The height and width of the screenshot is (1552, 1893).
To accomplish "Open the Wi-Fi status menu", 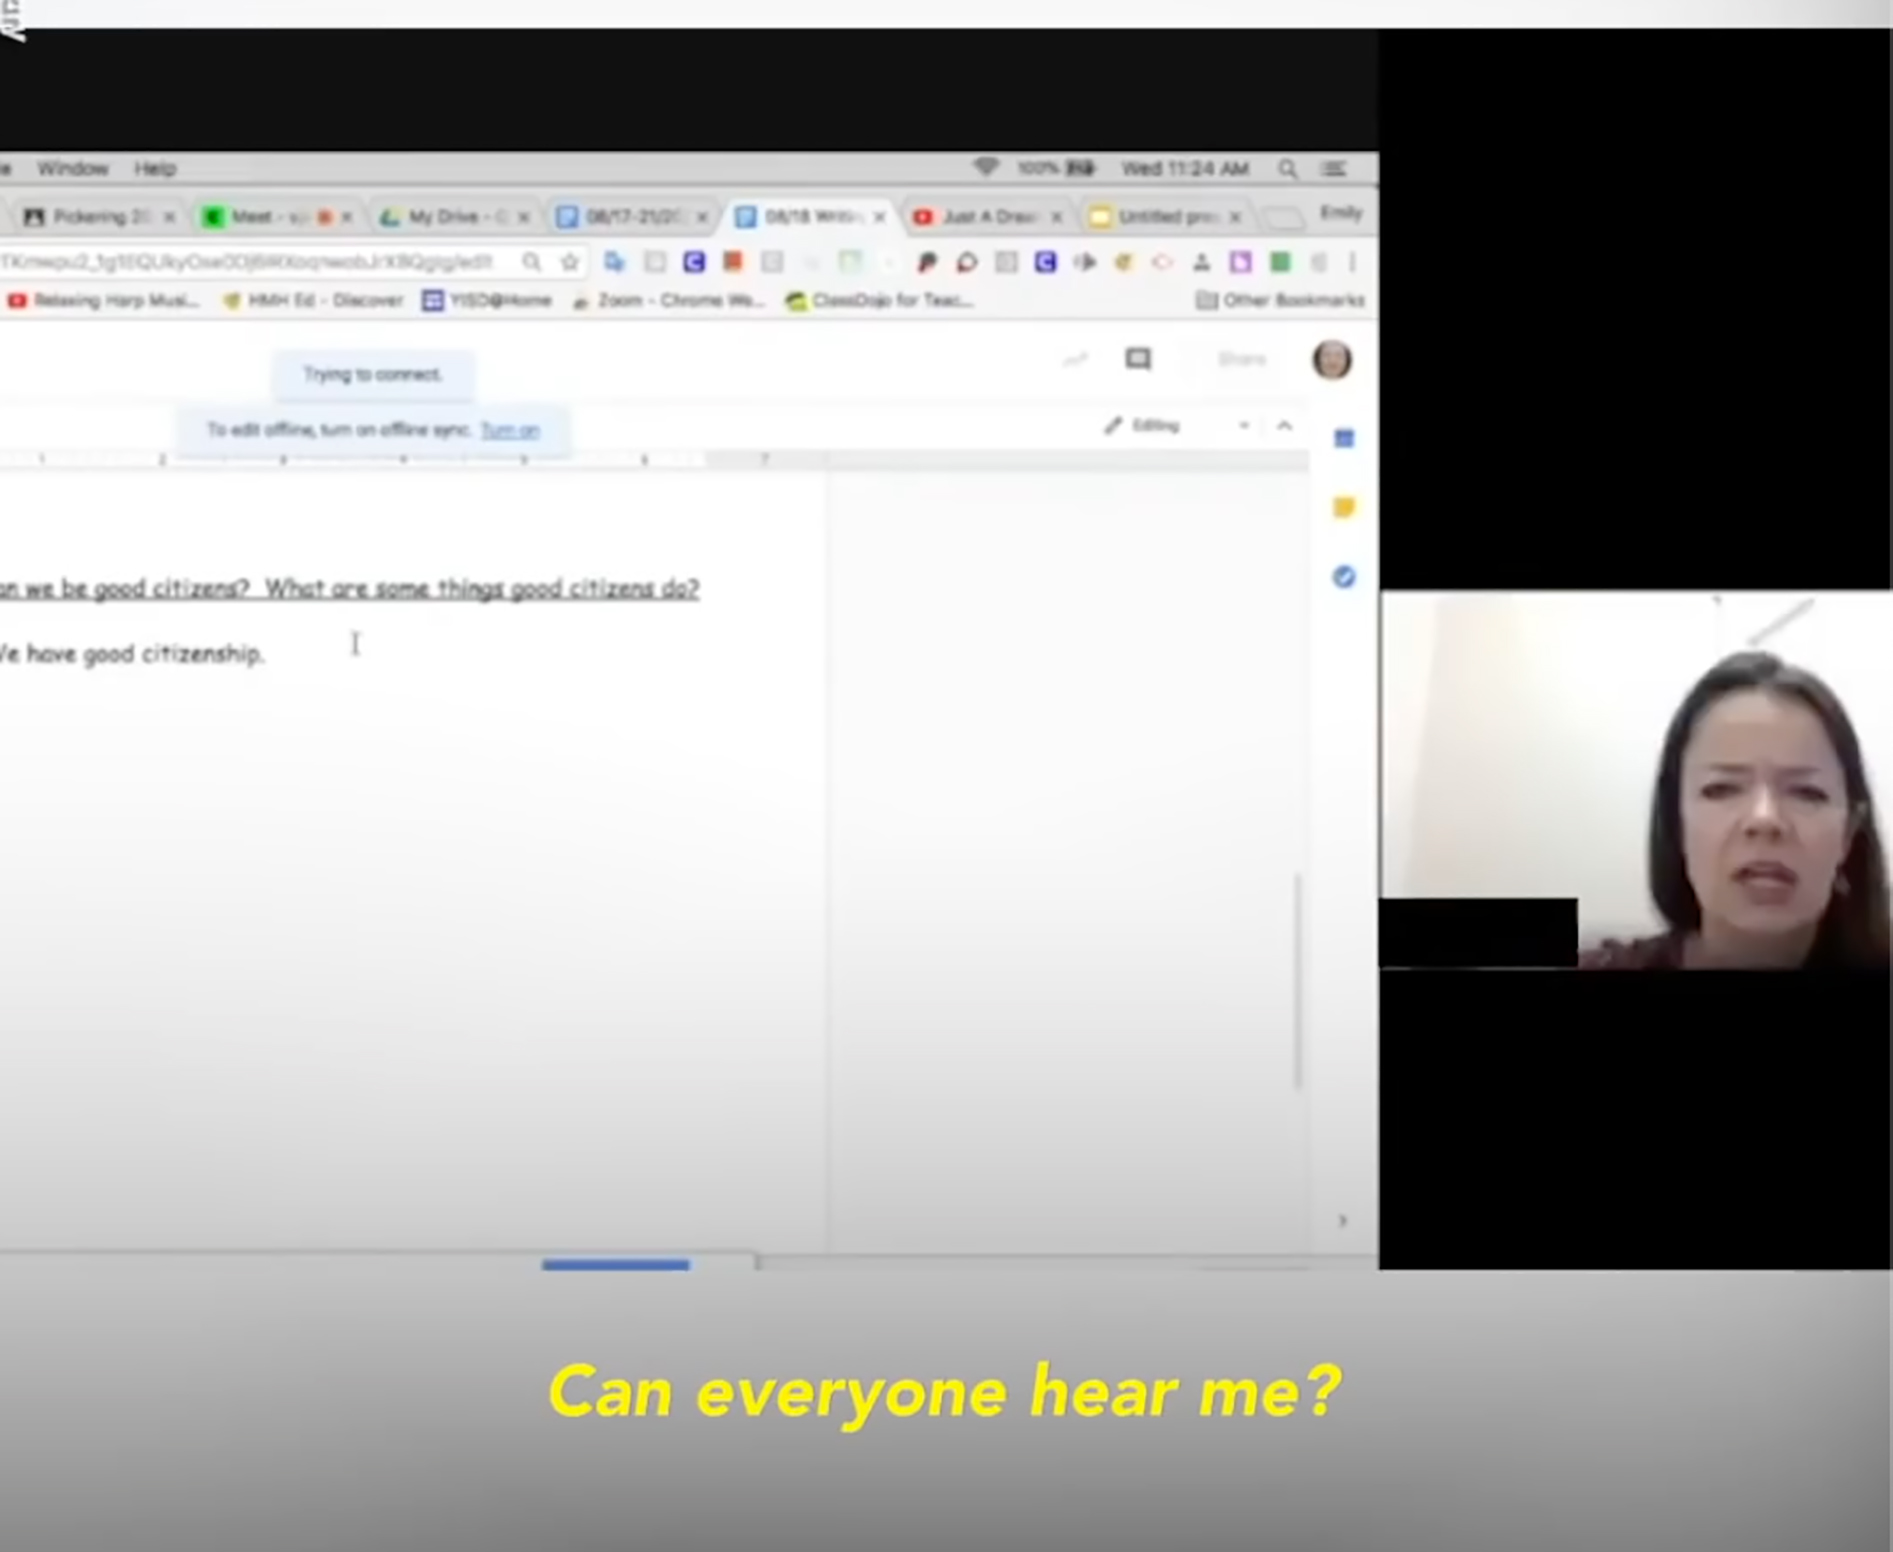I will point(985,168).
